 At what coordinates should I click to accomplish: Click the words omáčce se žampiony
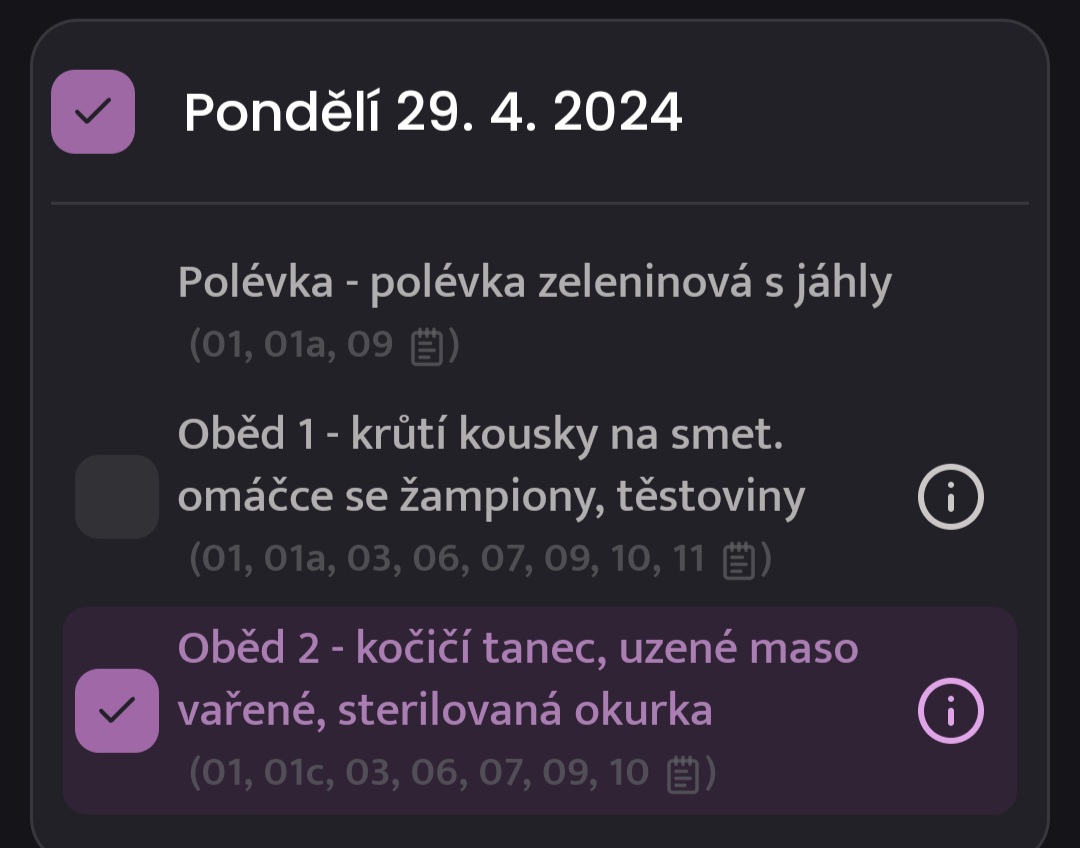pyautogui.click(x=391, y=497)
